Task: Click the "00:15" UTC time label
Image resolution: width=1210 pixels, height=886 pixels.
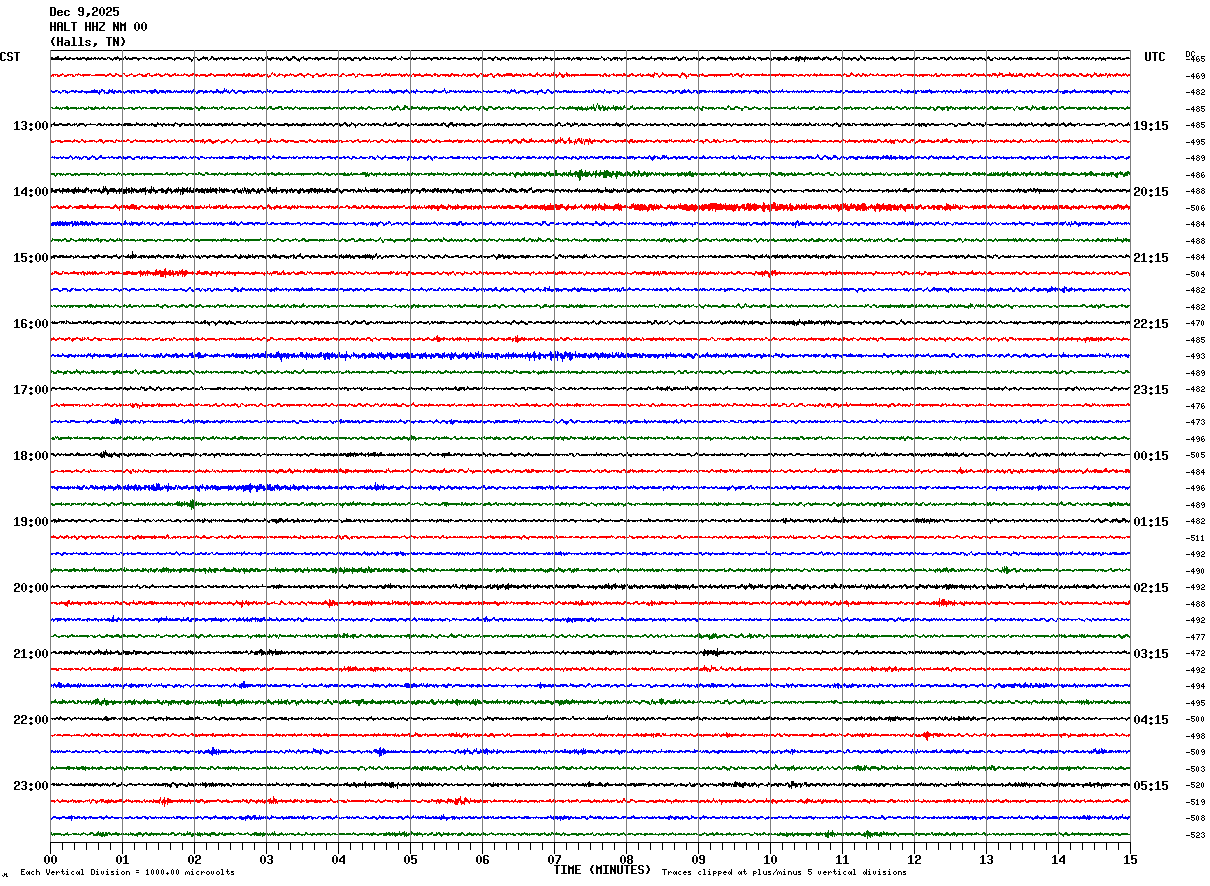Action: [1151, 456]
